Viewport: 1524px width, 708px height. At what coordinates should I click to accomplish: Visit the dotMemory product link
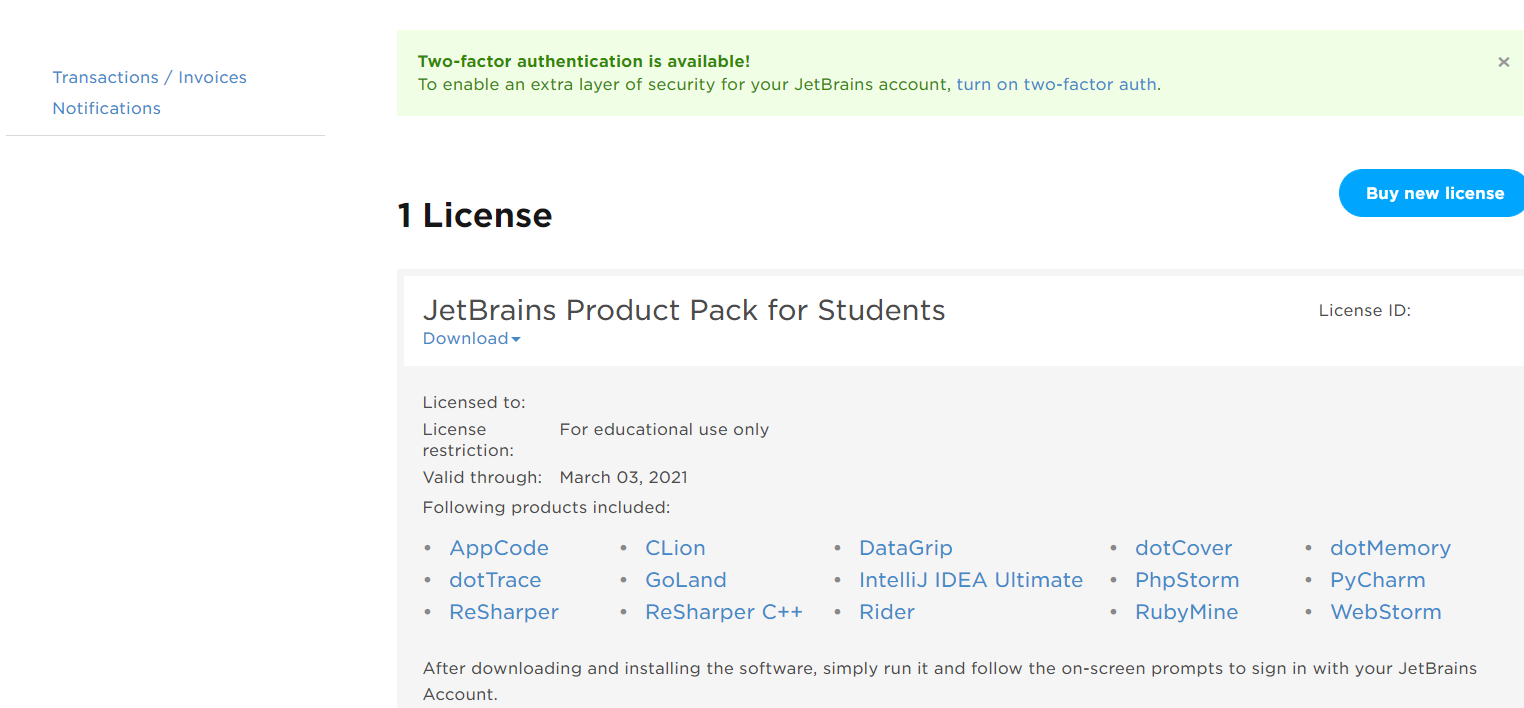point(1389,548)
